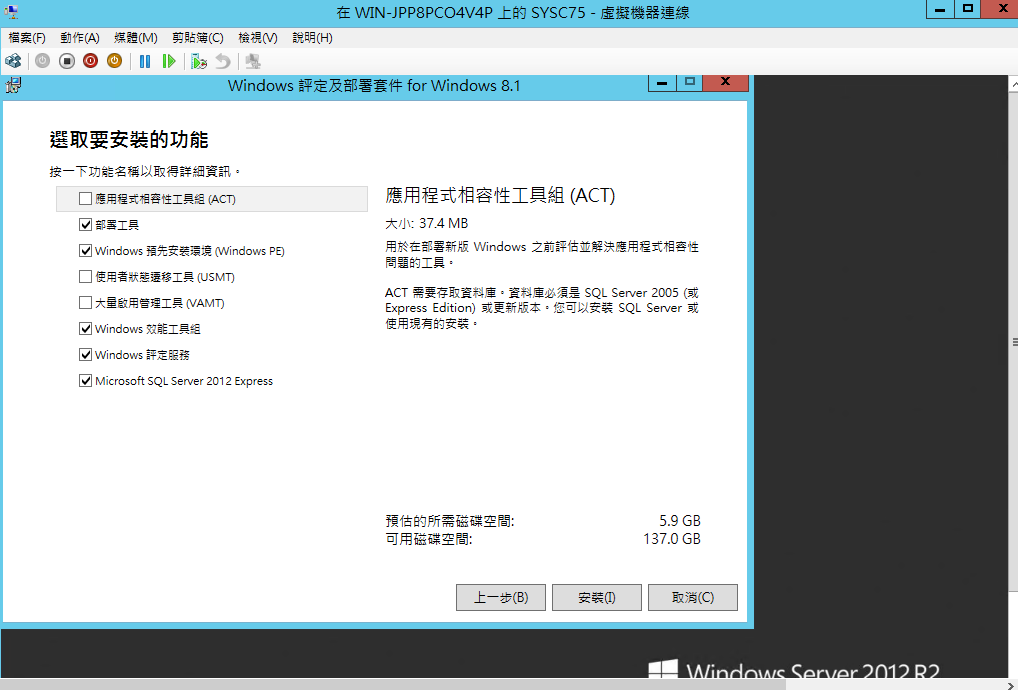Viewport: 1018px width, 690px height.
Task: Uncheck Windows 預先安裝環境 (Windows PE) checkbox
Action: (x=85, y=251)
